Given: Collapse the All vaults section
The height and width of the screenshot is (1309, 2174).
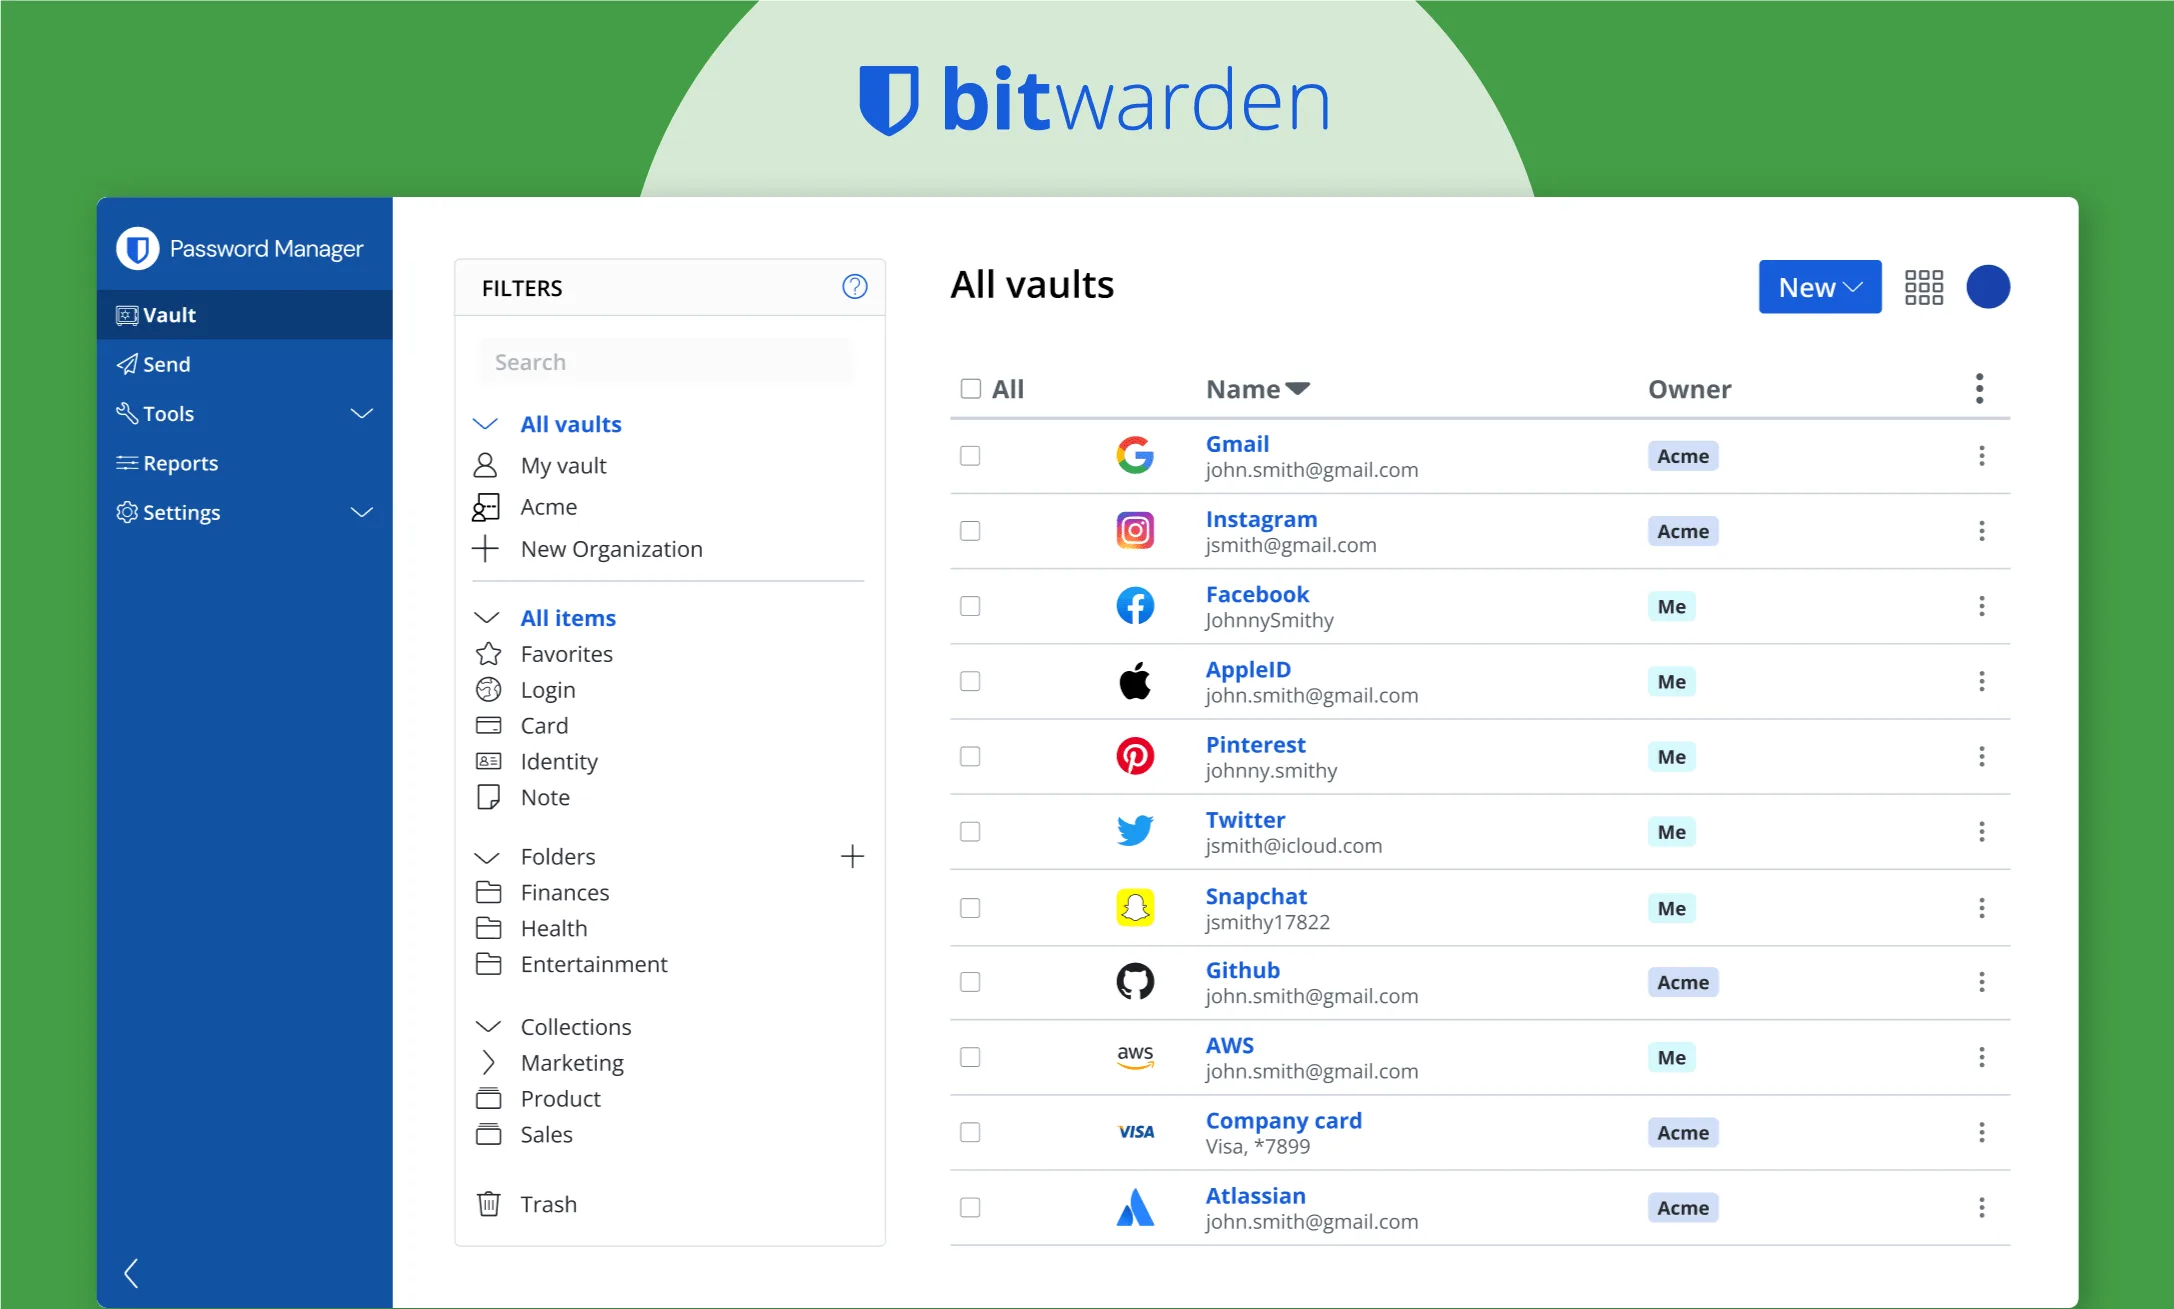Looking at the screenshot, I should 484,422.
